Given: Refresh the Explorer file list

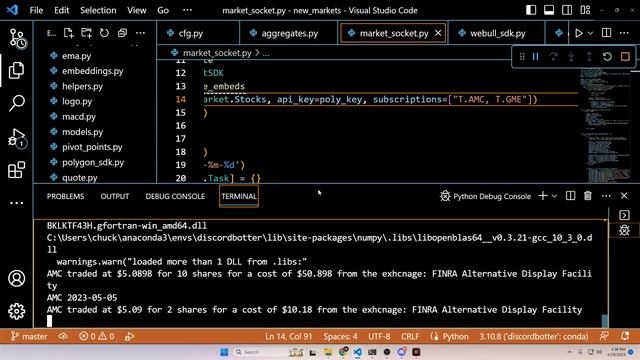Looking at the screenshot, I should click(104, 33).
